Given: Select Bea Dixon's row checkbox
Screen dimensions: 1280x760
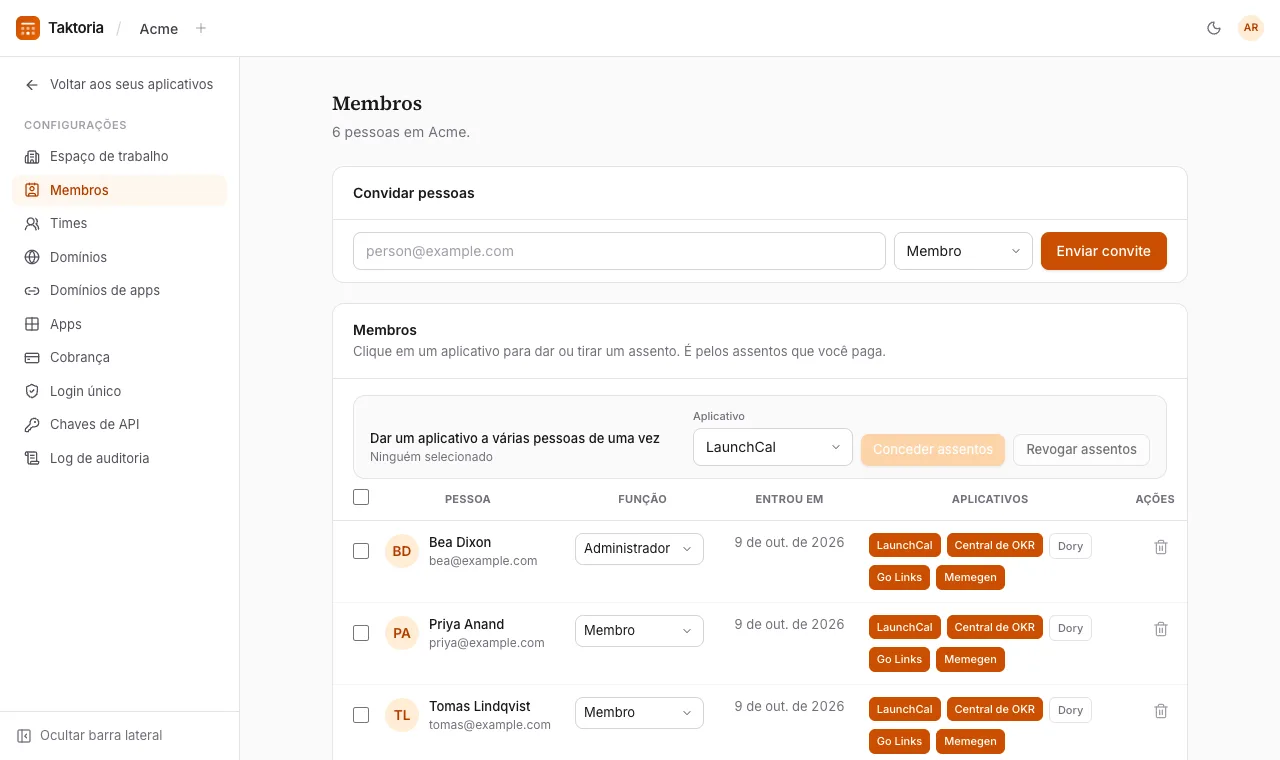Looking at the screenshot, I should (x=361, y=551).
